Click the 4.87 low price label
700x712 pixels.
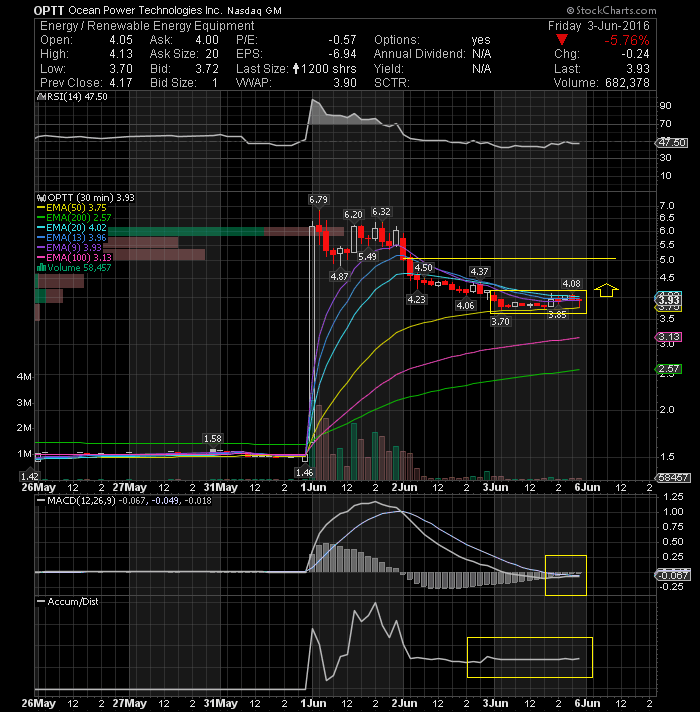[x=339, y=277]
